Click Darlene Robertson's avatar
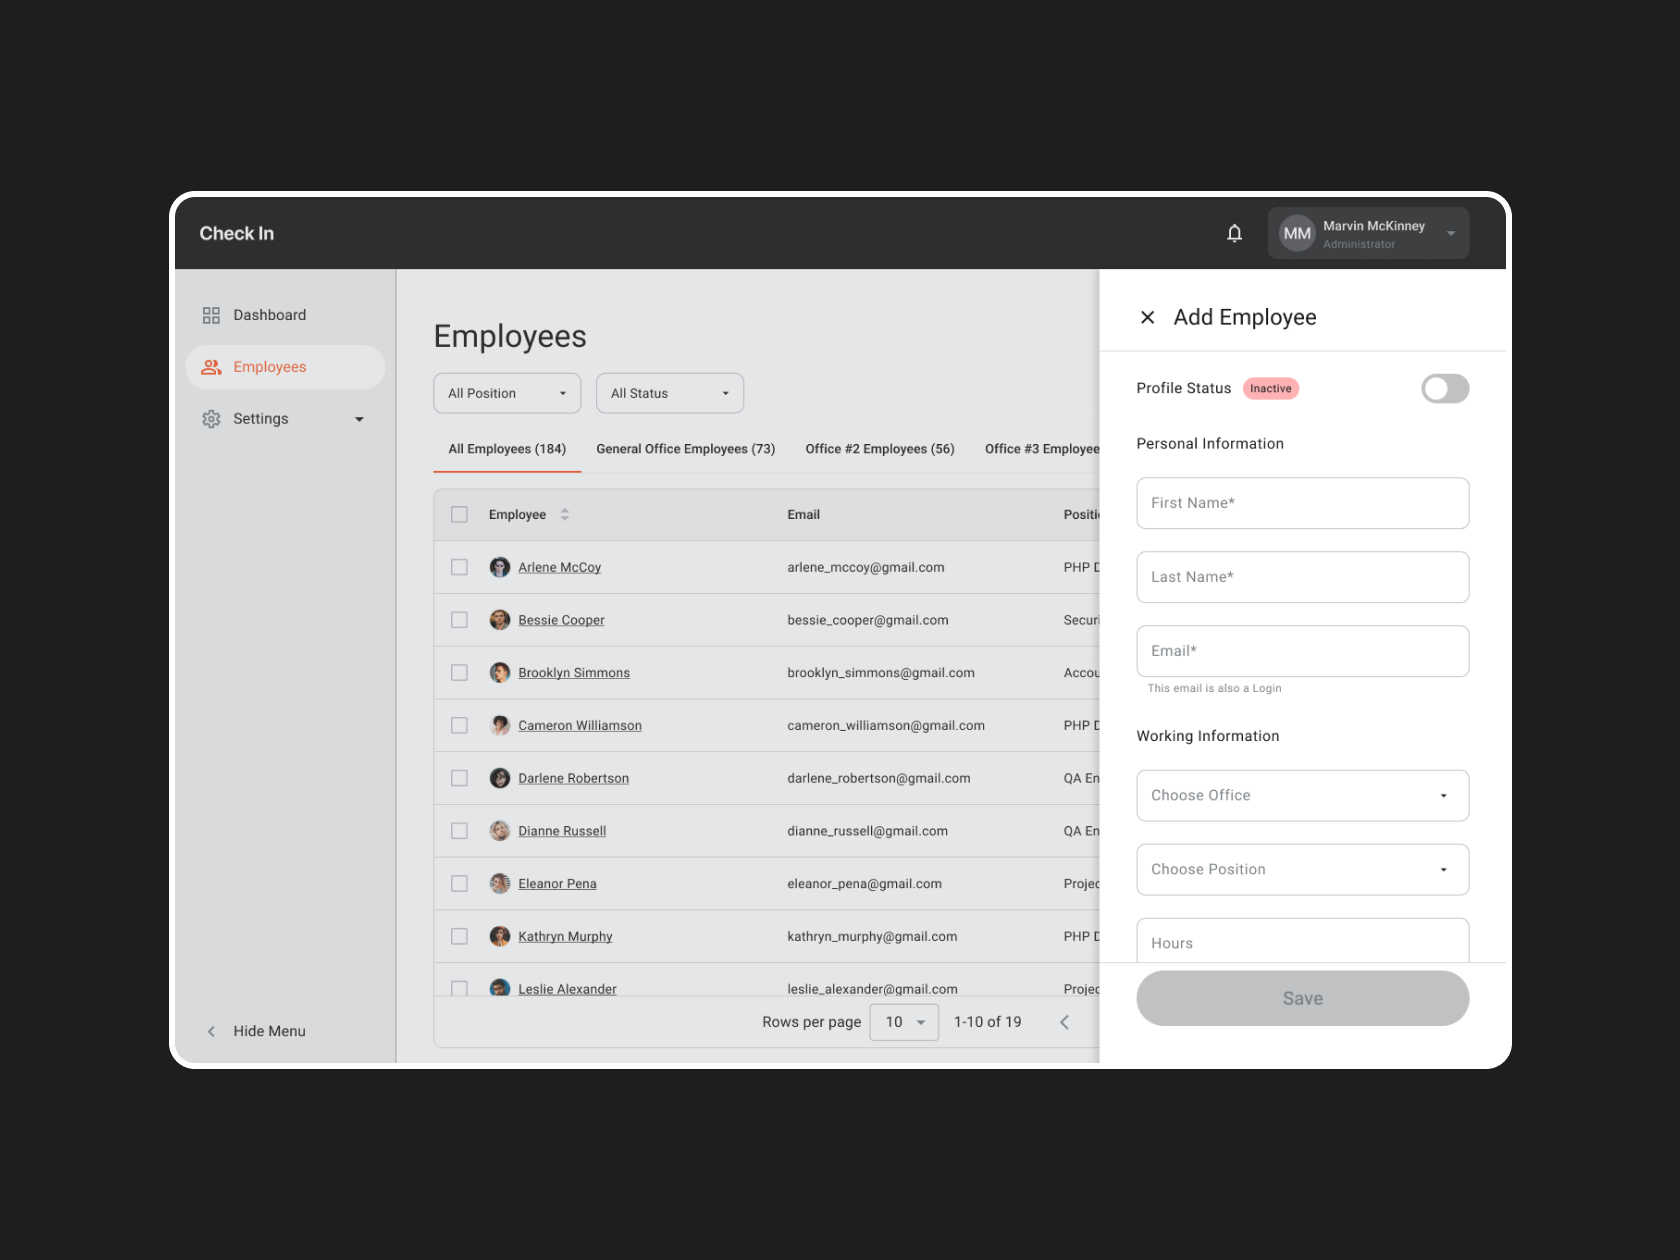1680x1260 pixels. pos(500,778)
